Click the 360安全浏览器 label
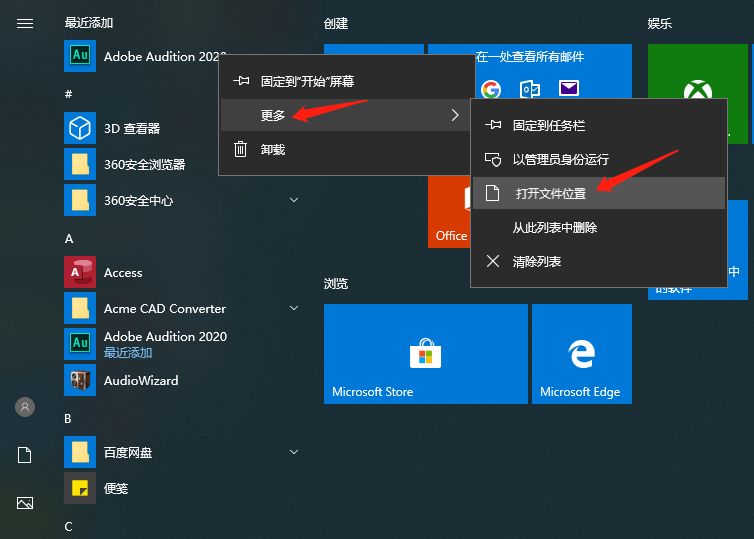Screen dimensions: 754x539 click(x=144, y=164)
